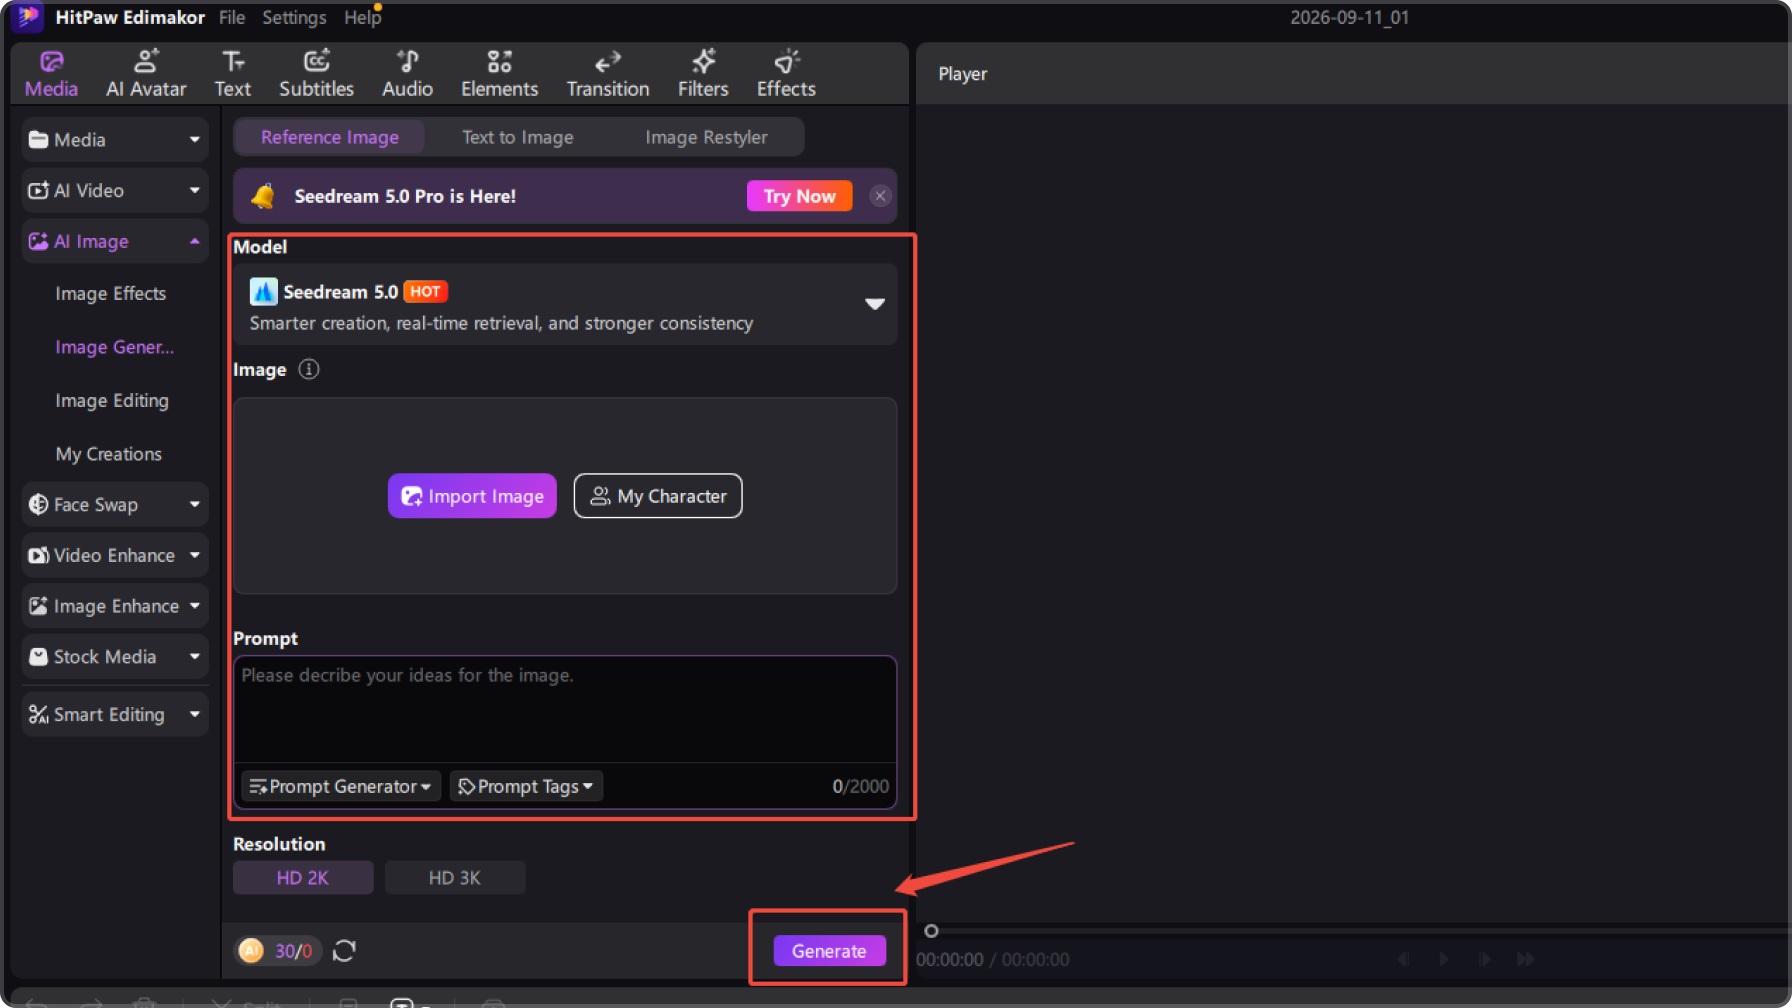Select HD 3K resolution
Screen dimensions: 1792x1008
(x=455, y=877)
